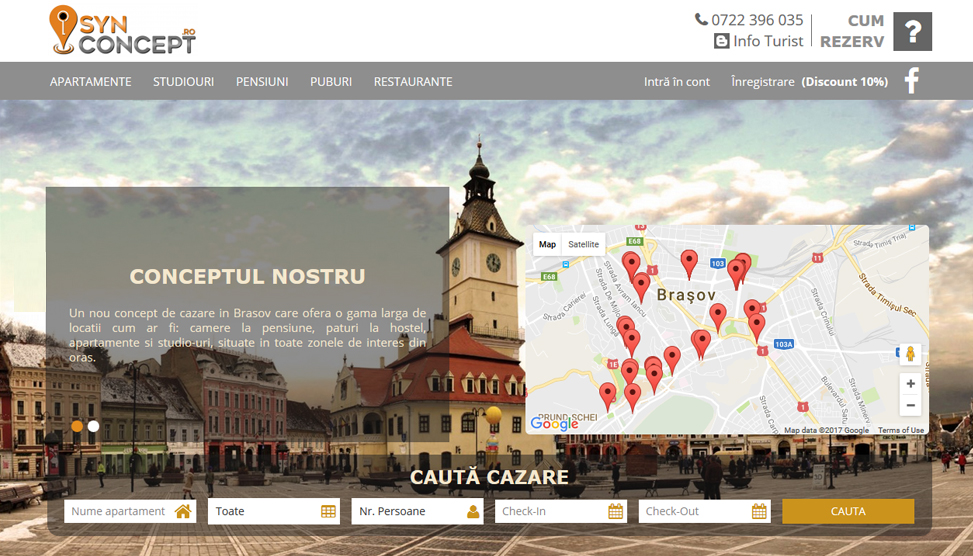Open the Info Turist link
The image size is (973, 556).
pos(768,41)
